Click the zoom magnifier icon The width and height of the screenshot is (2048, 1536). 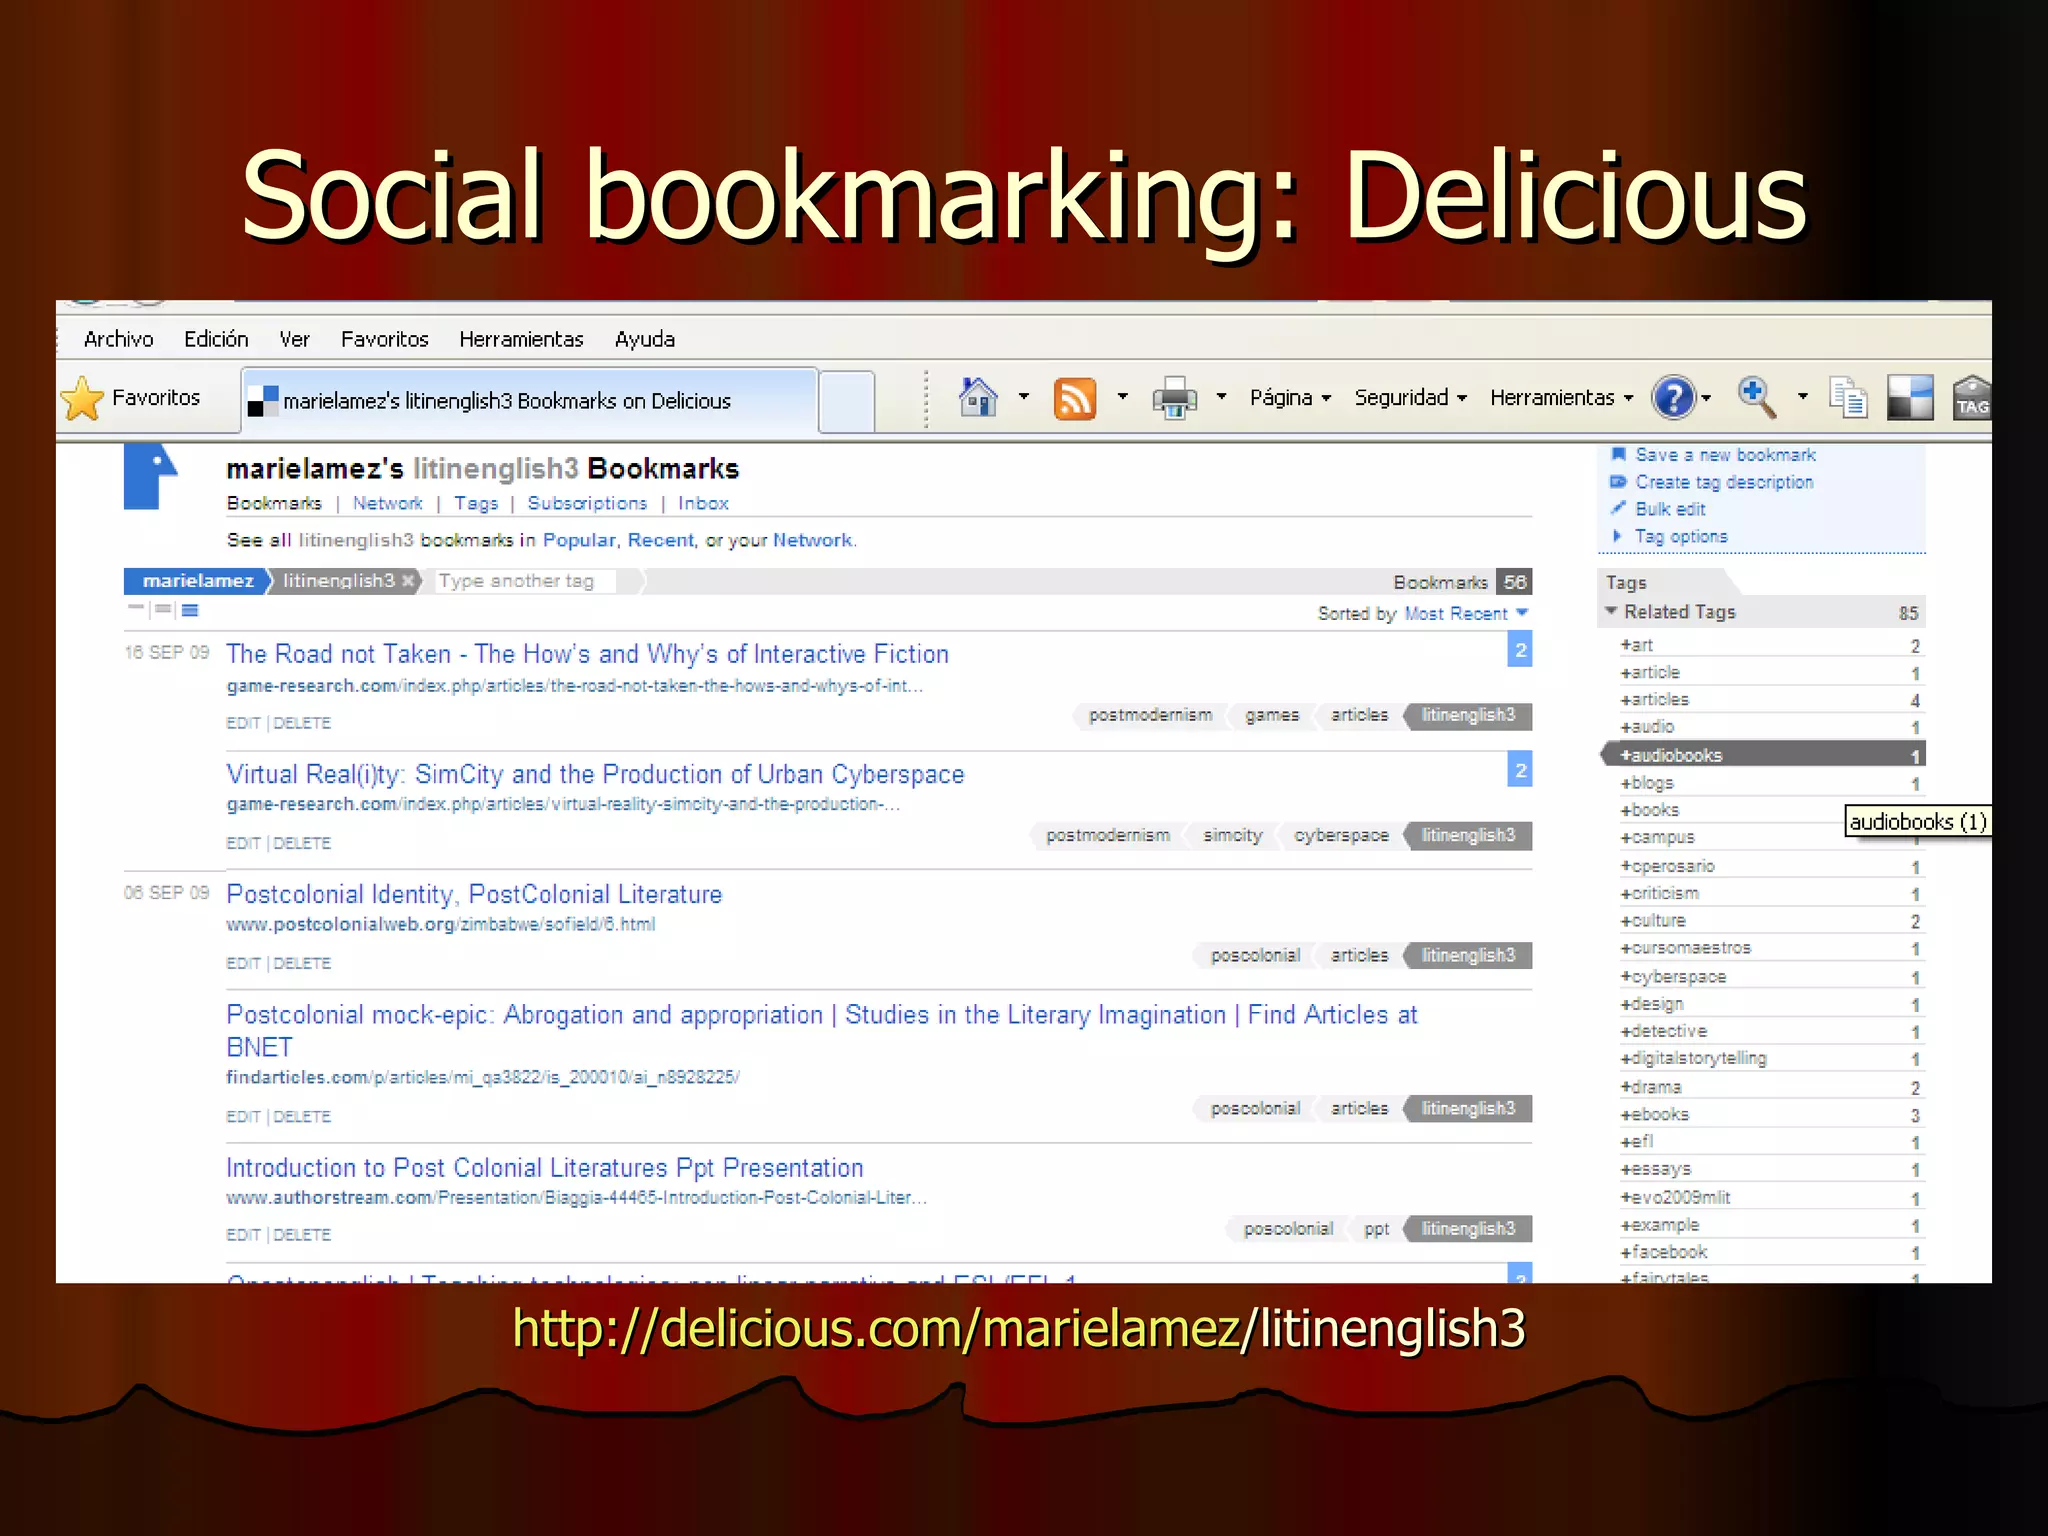1757,397
